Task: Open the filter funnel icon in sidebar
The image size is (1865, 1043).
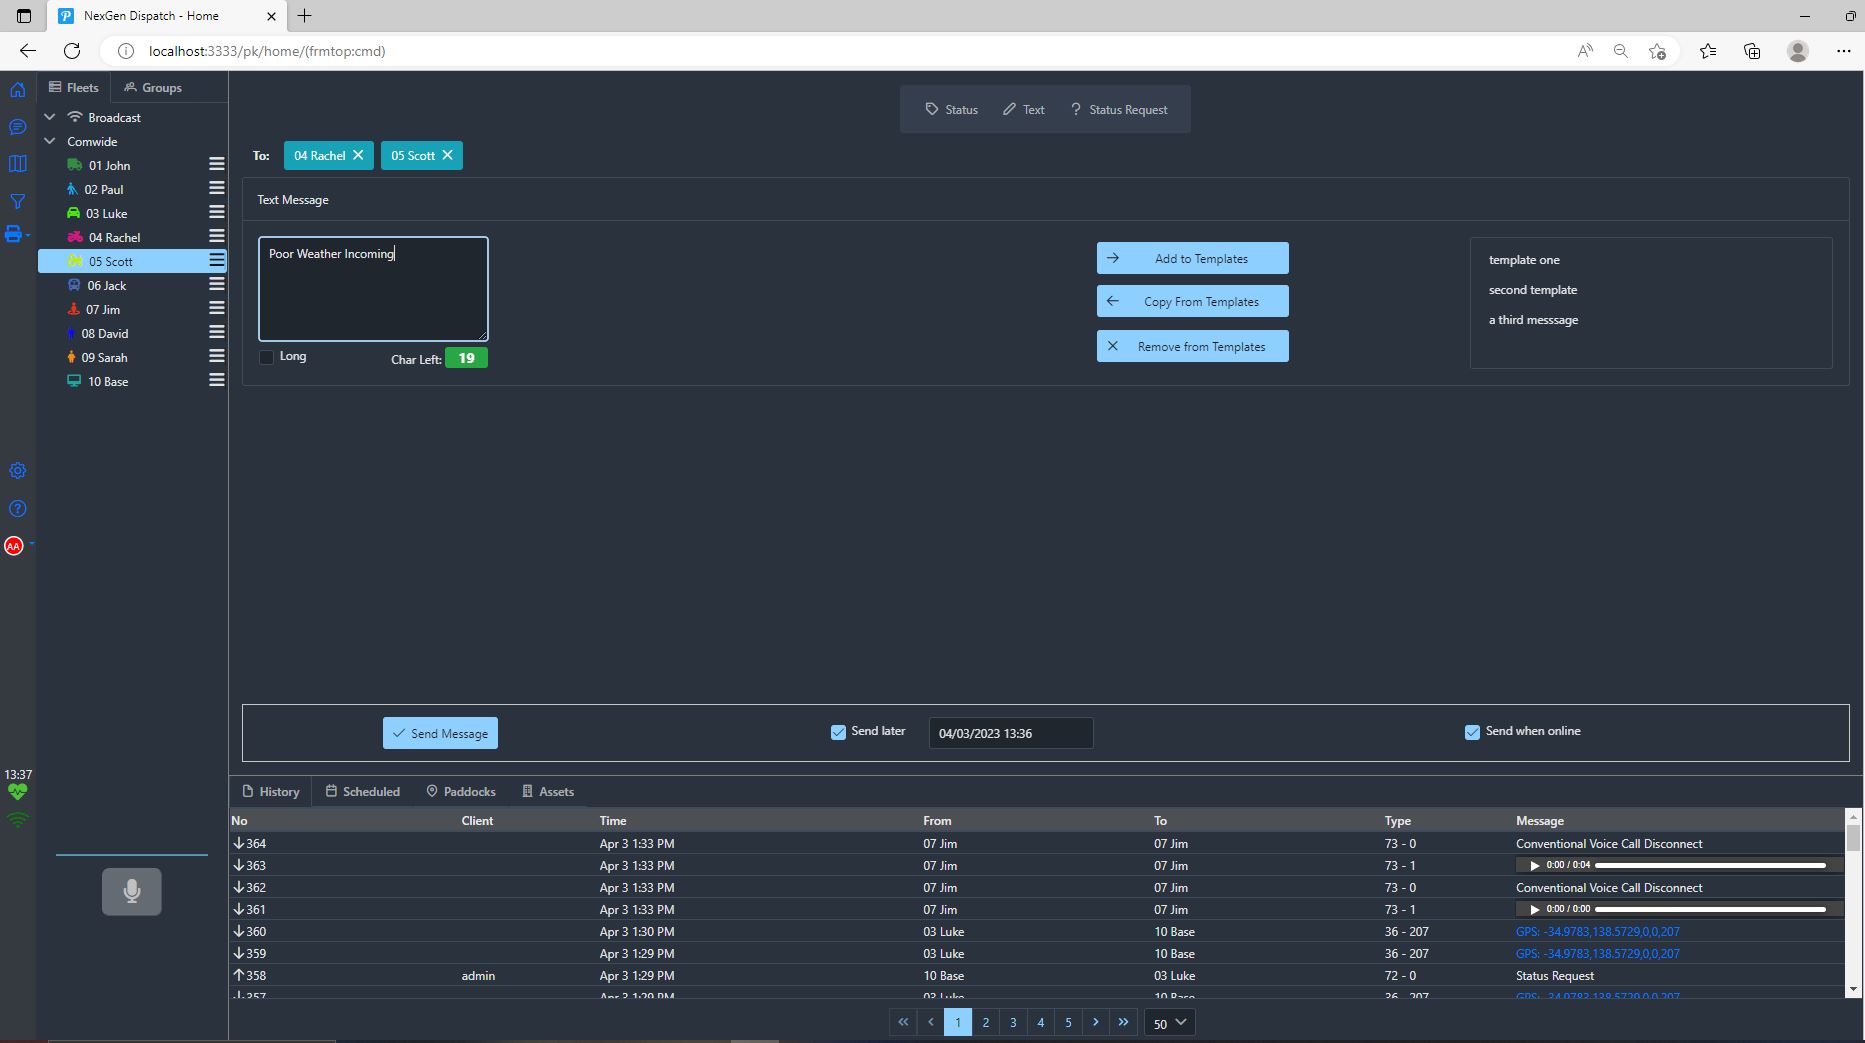Action: pos(17,201)
